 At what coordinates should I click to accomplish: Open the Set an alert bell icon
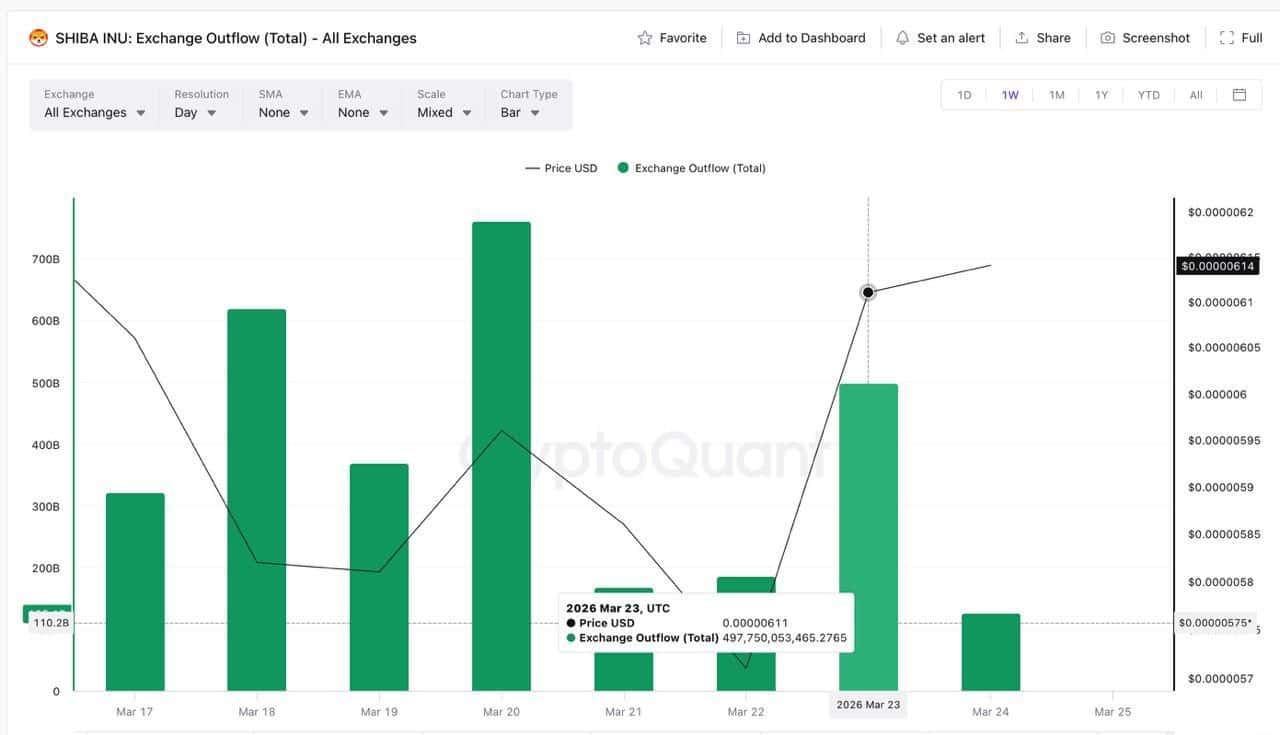(905, 37)
